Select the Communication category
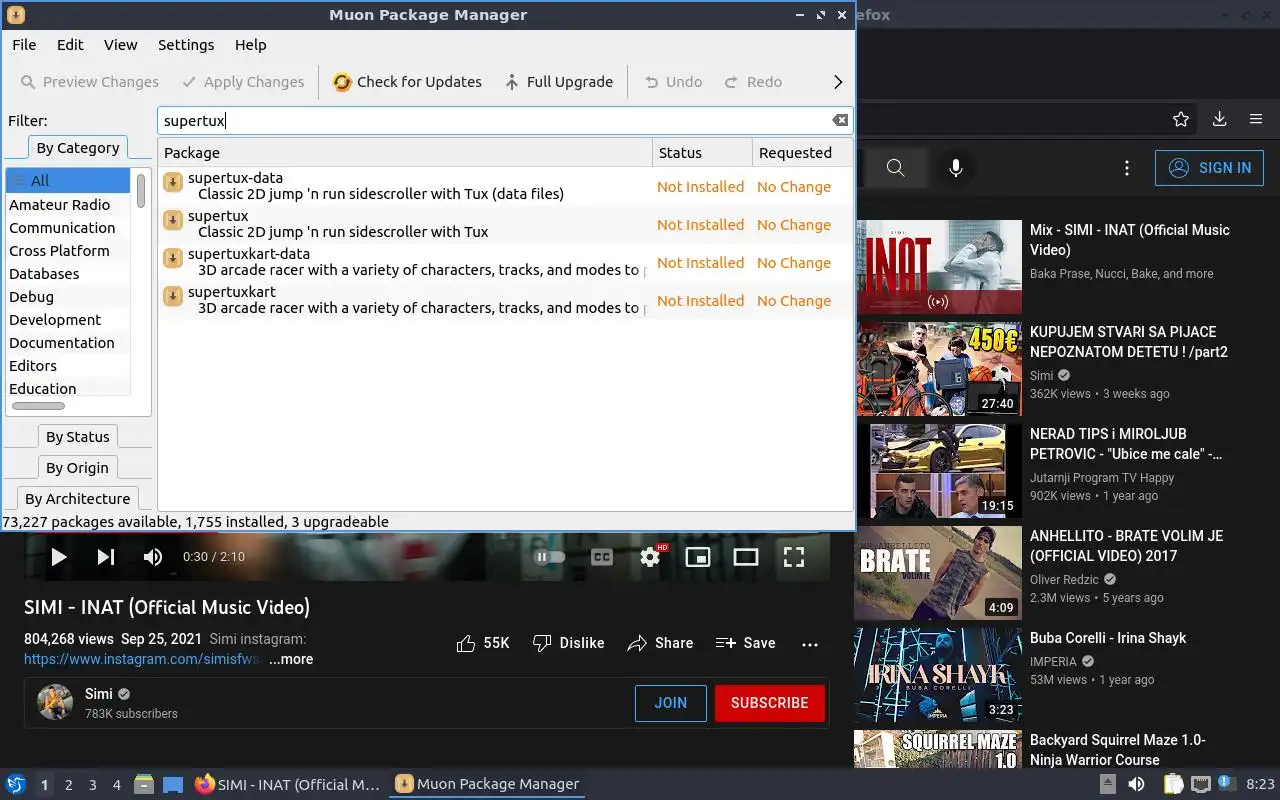1280x800 pixels. (x=68, y=228)
